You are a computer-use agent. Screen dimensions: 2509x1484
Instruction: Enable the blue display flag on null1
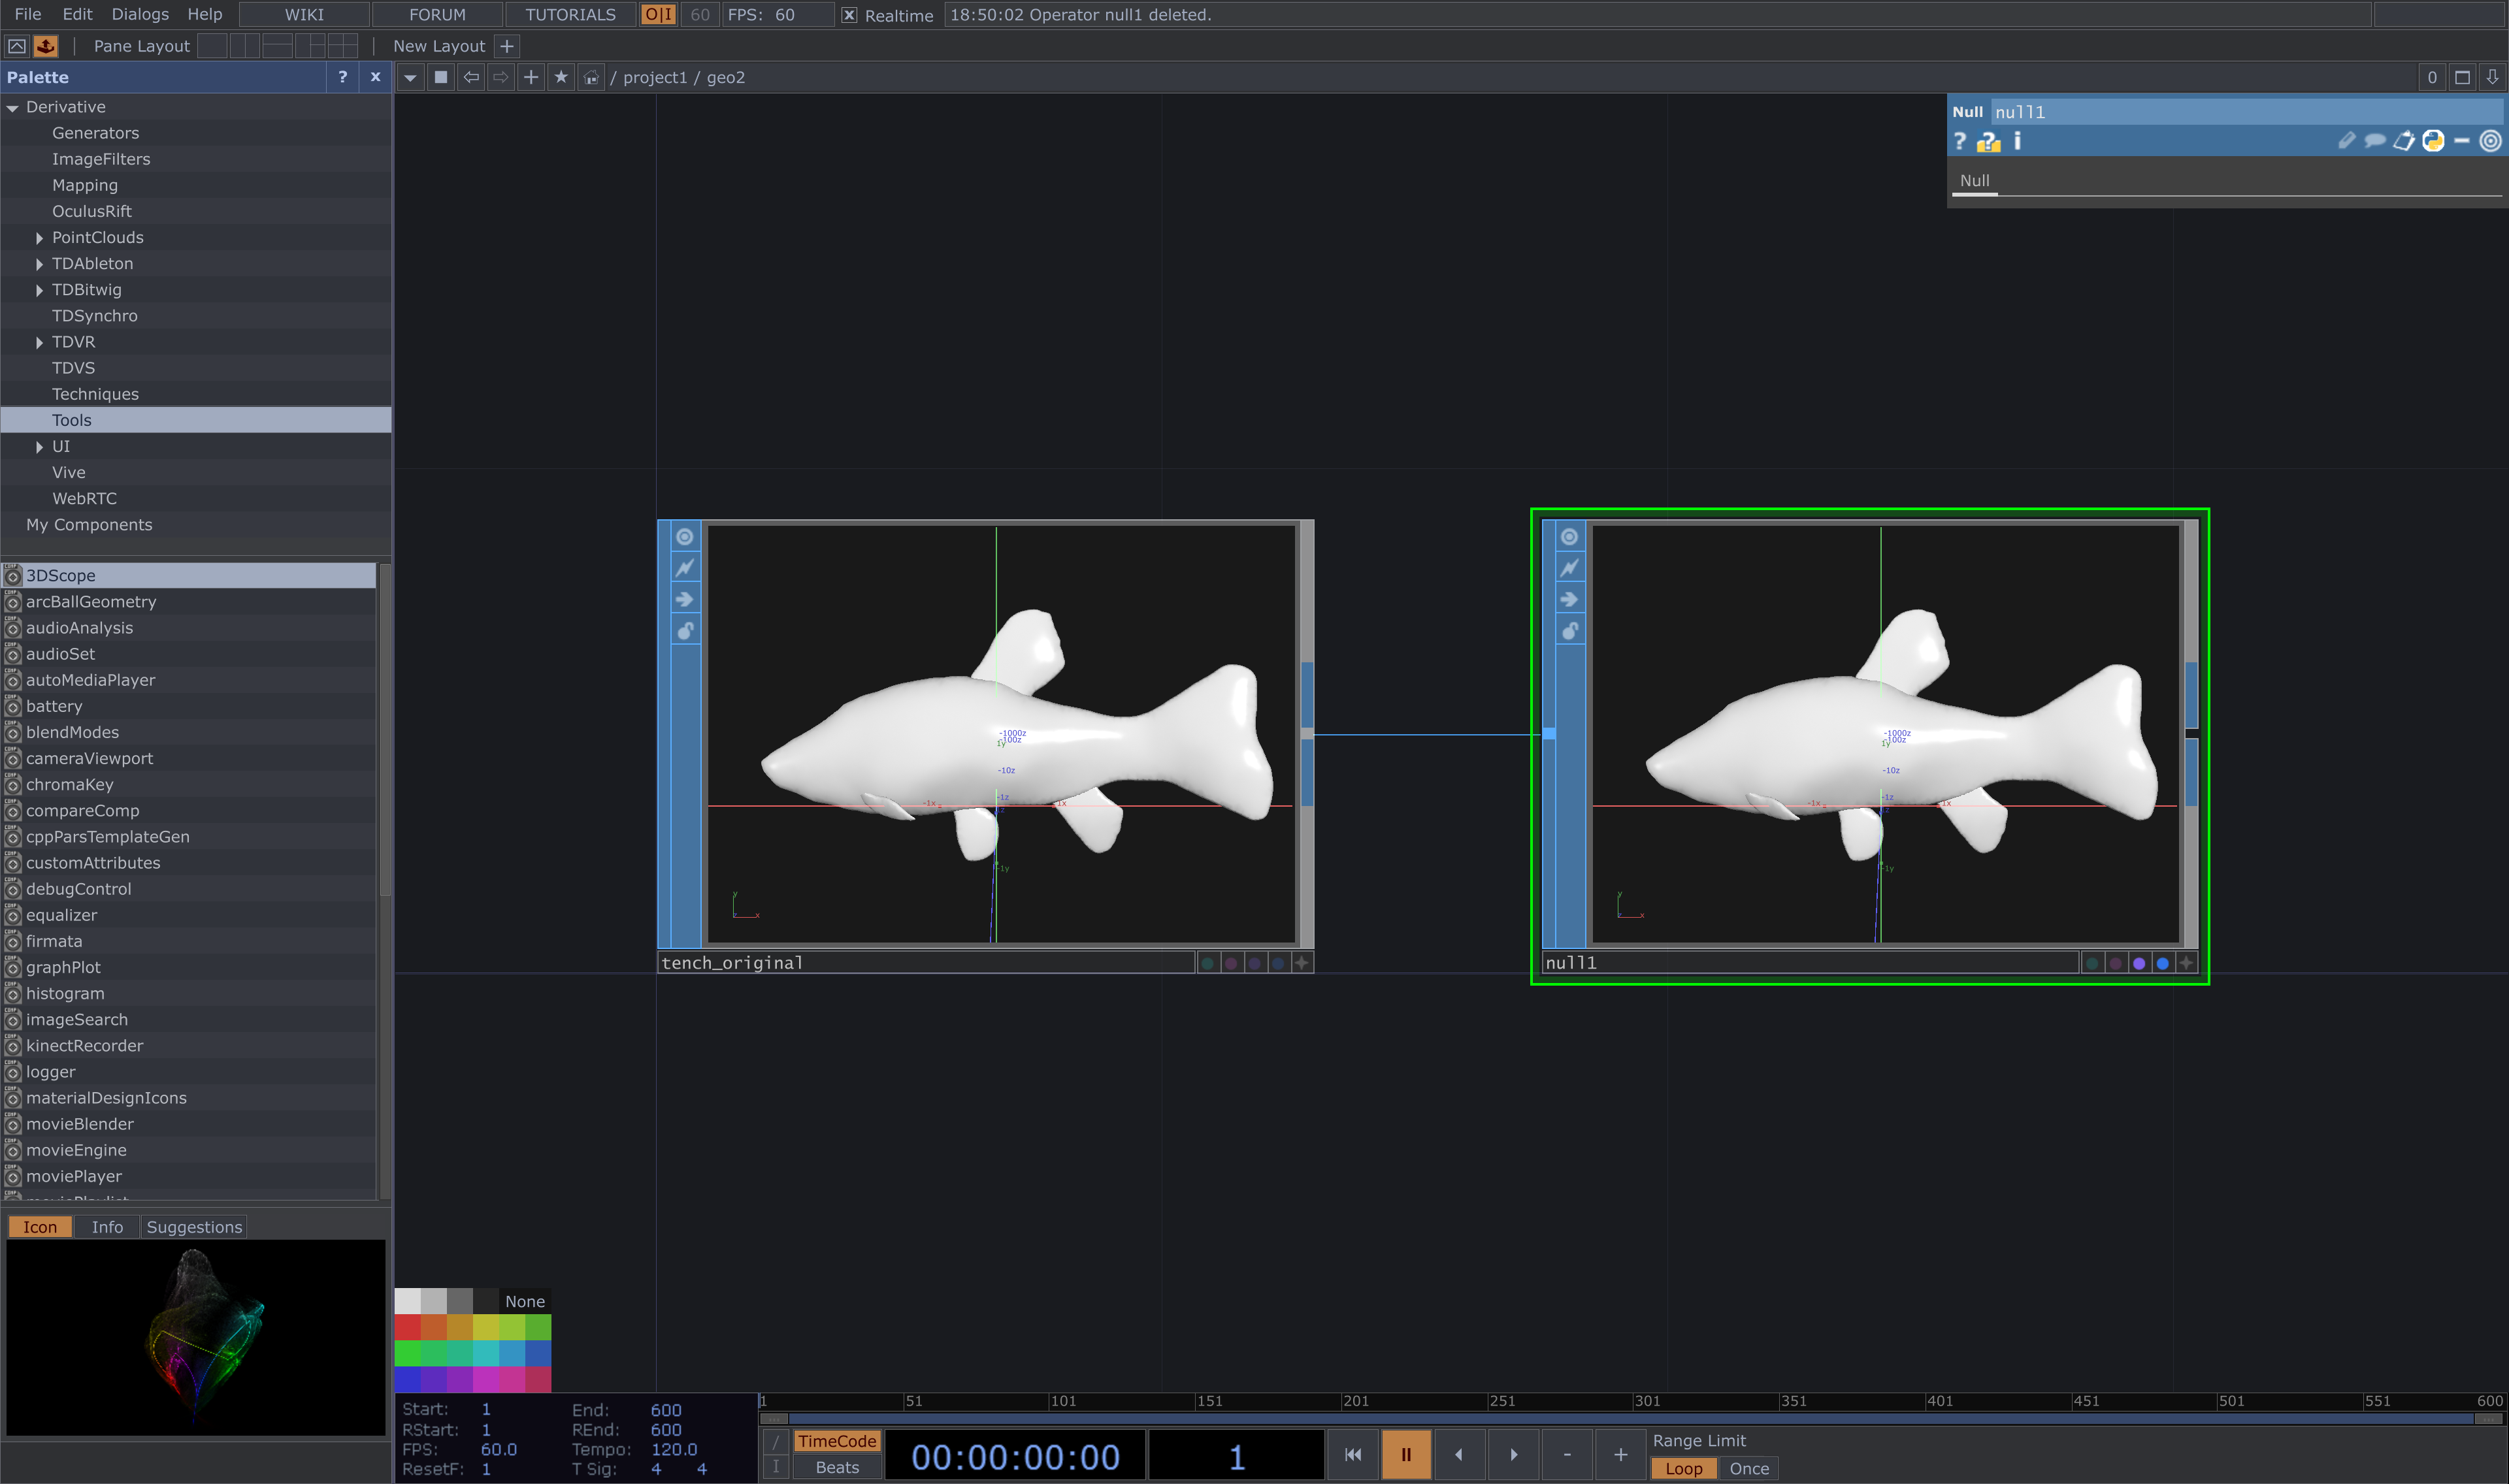tap(2162, 963)
